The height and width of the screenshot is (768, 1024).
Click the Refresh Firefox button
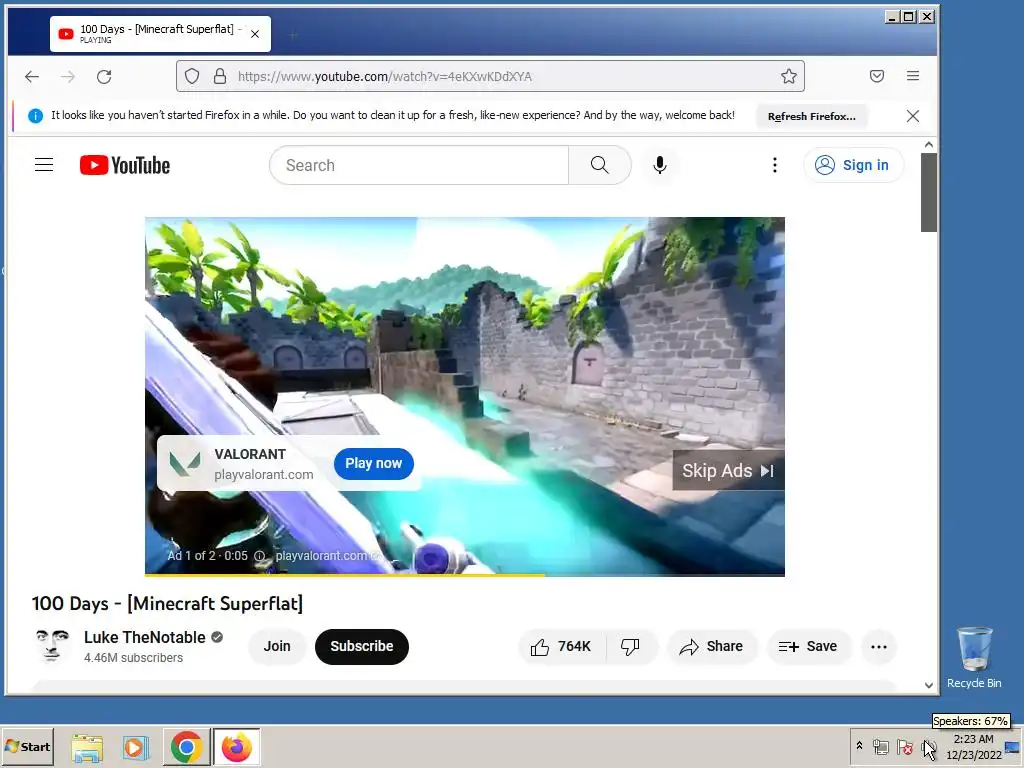[x=812, y=116]
